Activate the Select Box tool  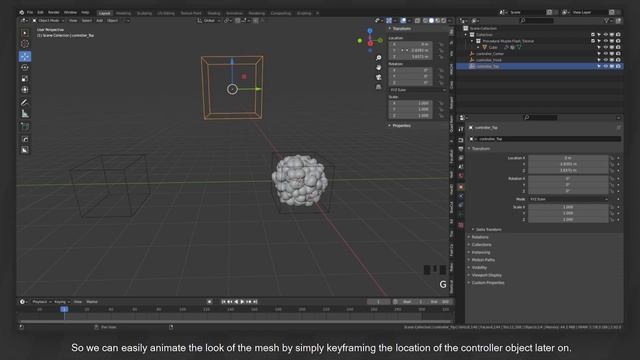(25, 33)
